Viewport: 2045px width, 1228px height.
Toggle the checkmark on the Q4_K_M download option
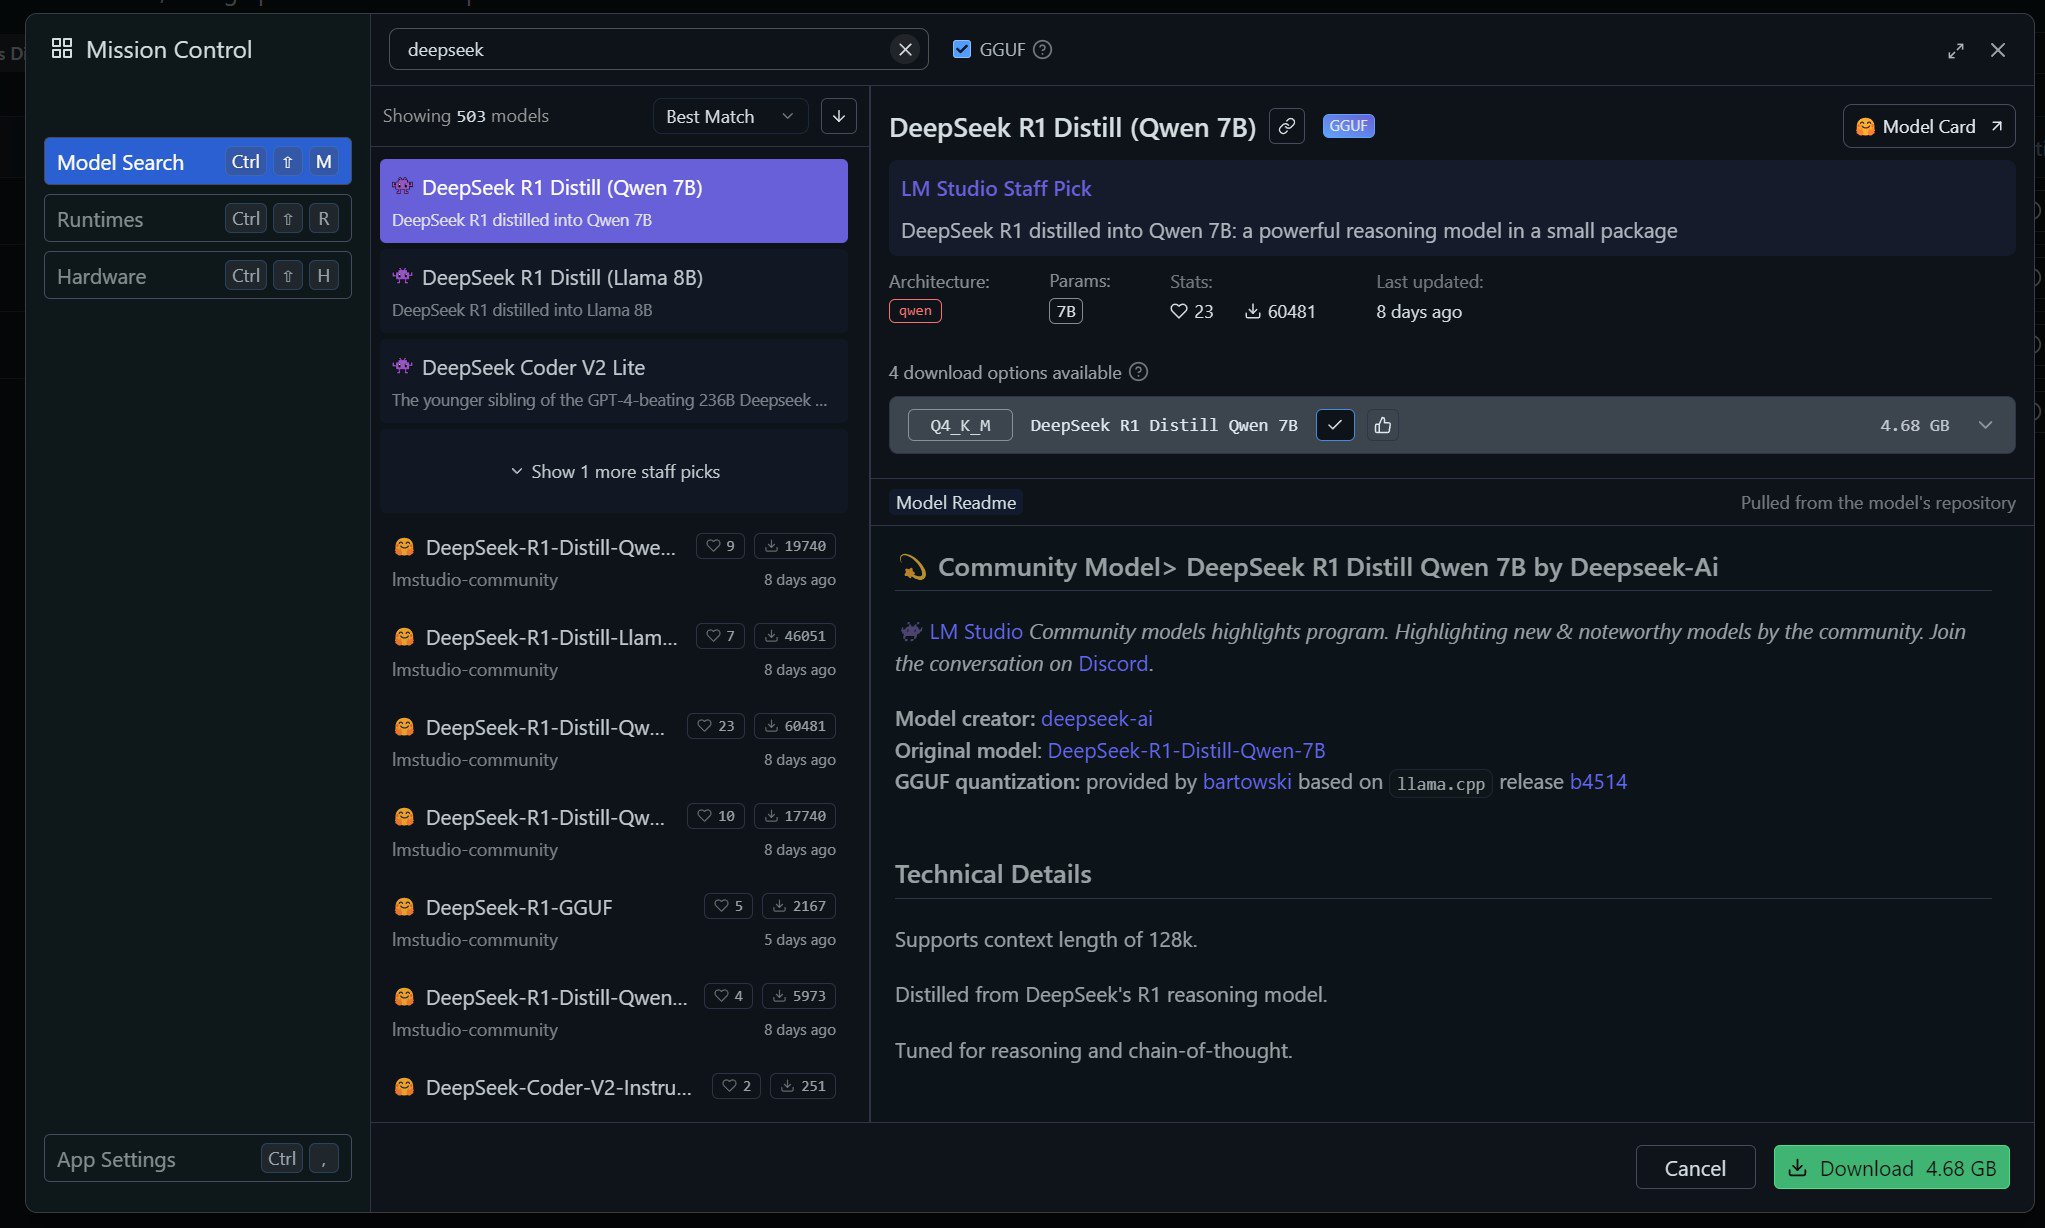coord(1335,425)
